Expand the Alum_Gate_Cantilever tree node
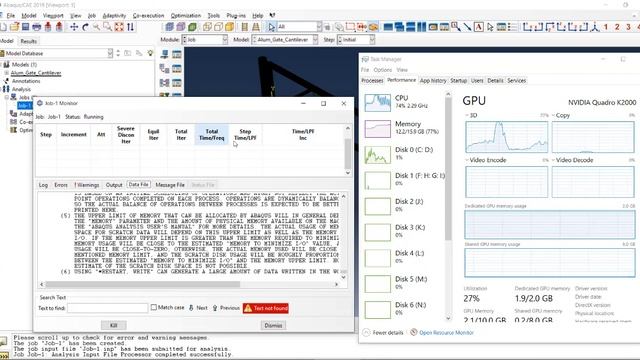This screenshot has width=640, height=360. [7, 73]
